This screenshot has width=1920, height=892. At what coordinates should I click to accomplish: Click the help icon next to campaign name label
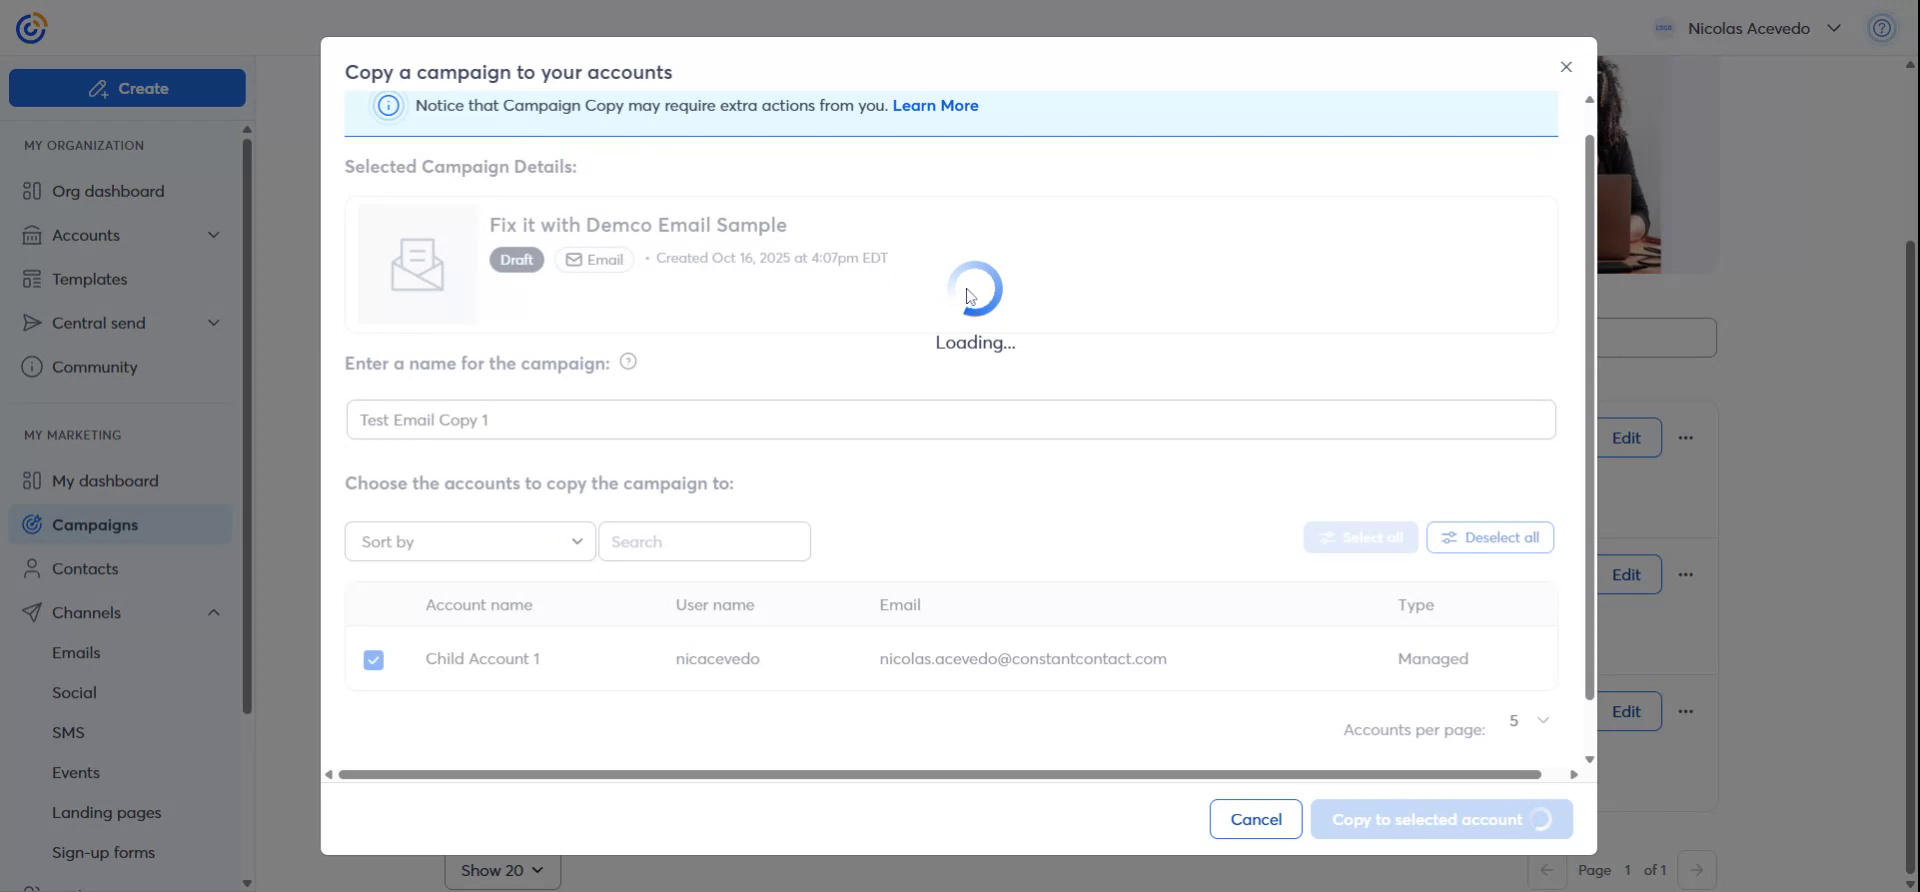click(628, 362)
